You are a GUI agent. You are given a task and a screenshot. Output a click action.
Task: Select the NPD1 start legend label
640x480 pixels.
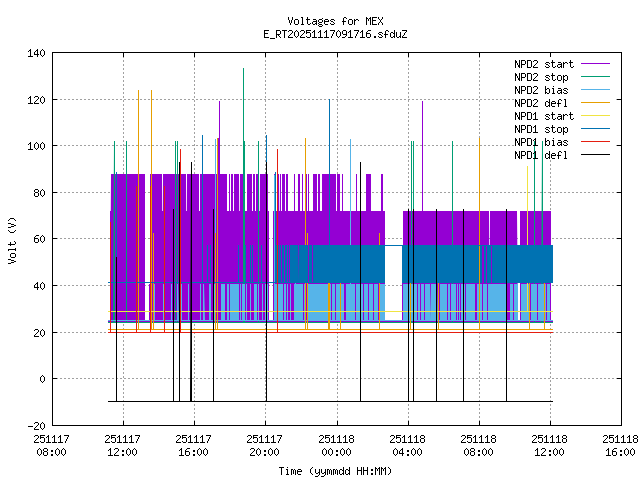click(x=541, y=116)
